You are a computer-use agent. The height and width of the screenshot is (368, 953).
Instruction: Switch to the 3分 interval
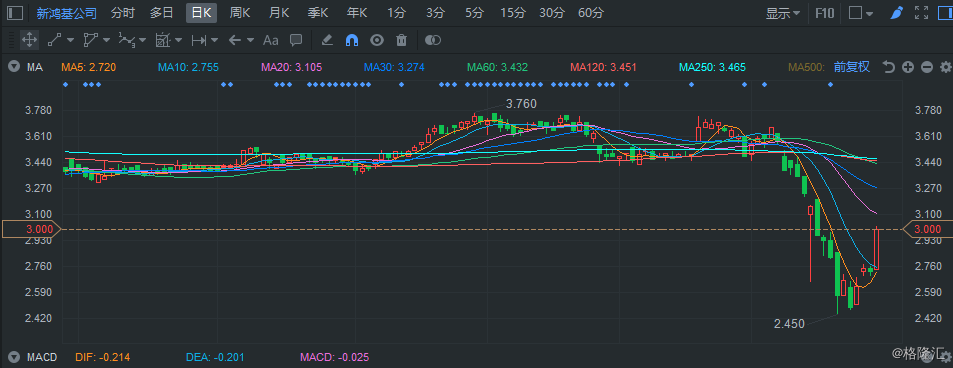coord(435,13)
